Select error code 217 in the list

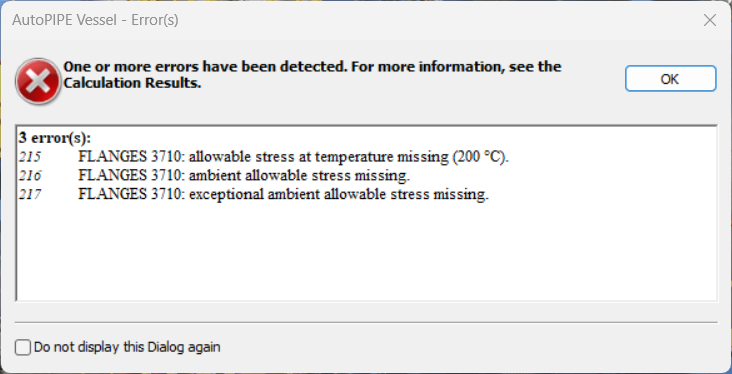click(x=30, y=194)
